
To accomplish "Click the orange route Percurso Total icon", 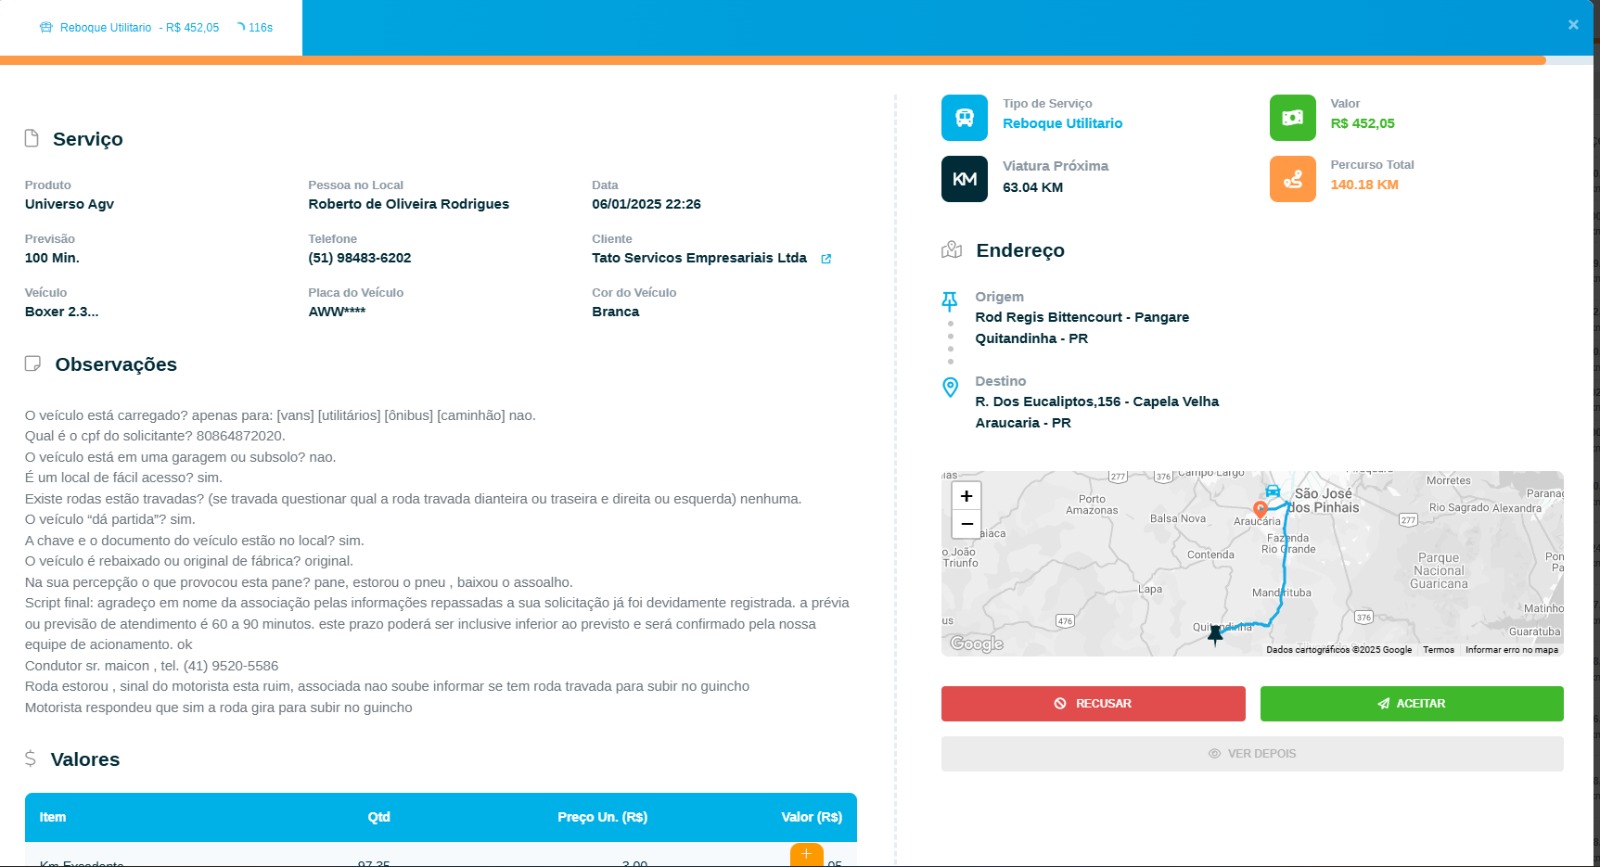I will [1293, 179].
